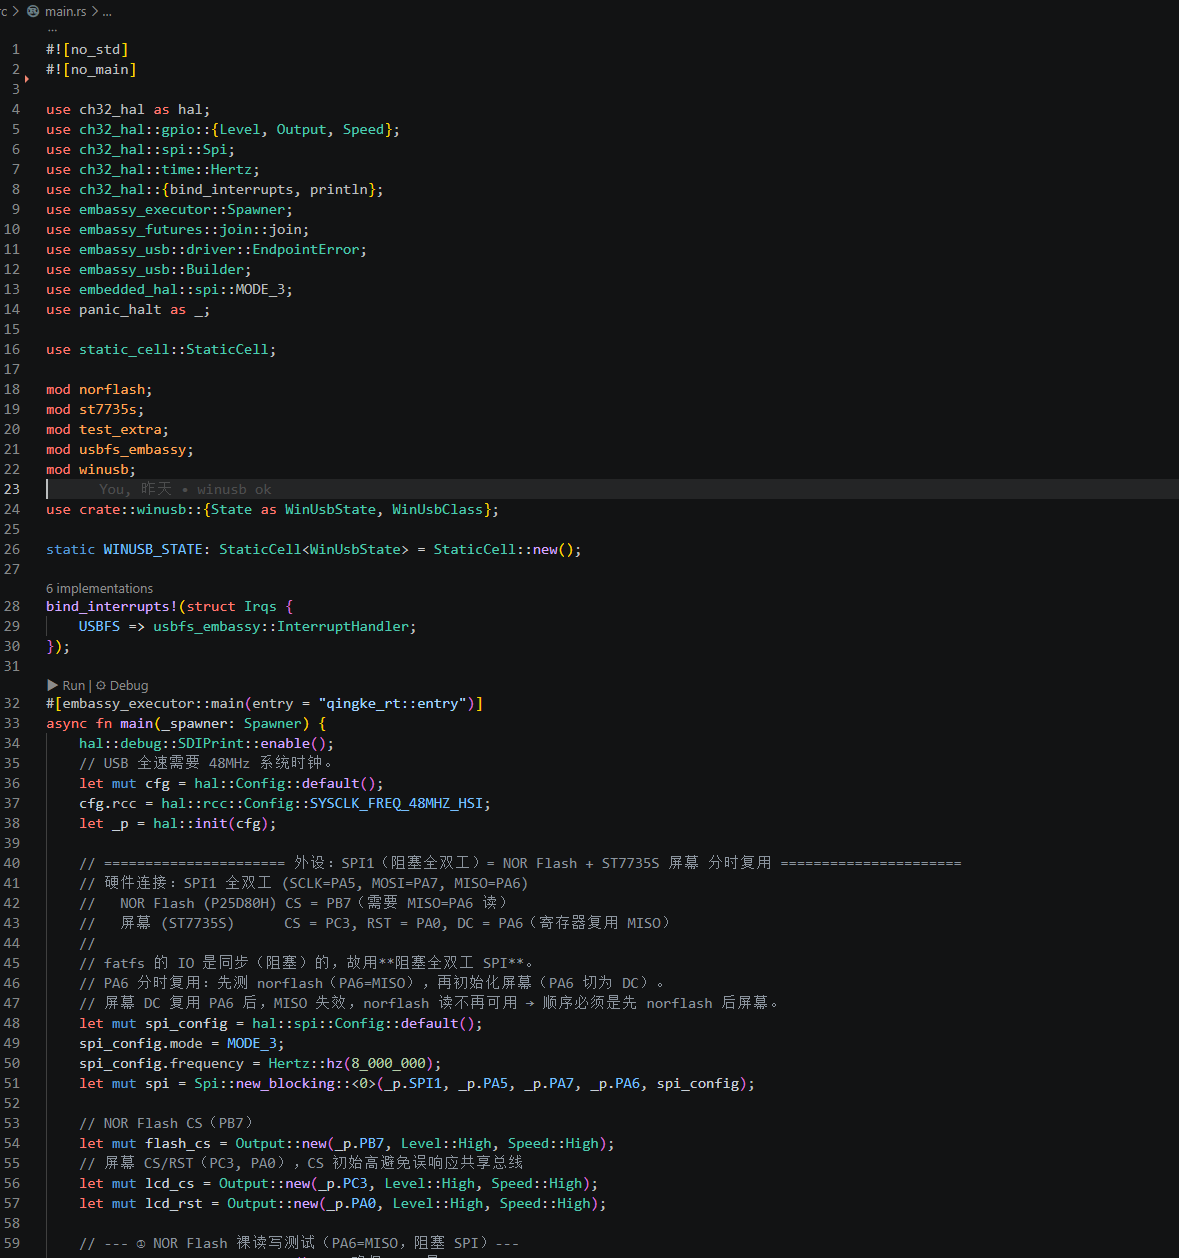The image size is (1179, 1258).
Task: Click USBFS interrupt name
Action: [x=99, y=626]
